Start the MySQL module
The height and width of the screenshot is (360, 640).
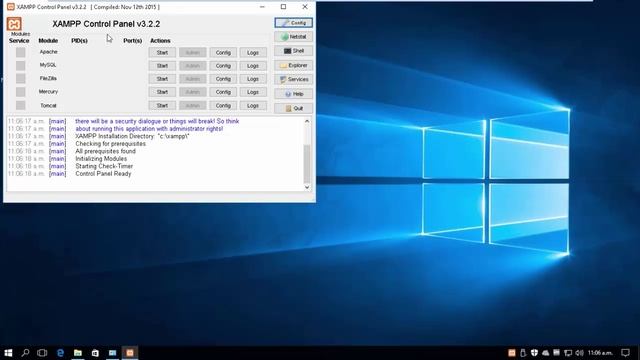tap(162, 66)
